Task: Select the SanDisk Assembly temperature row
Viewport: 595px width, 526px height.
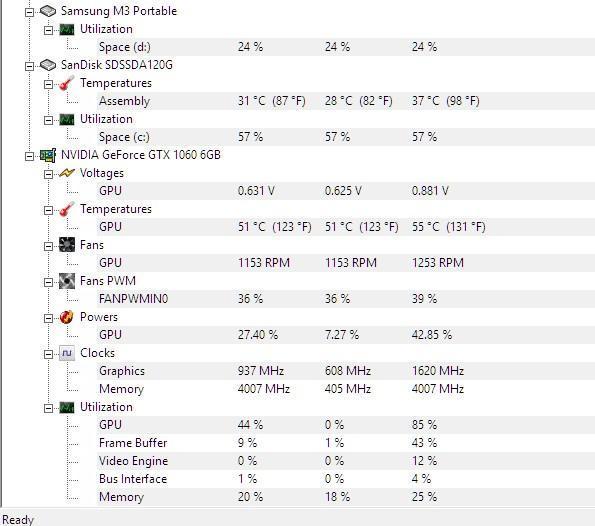Action: (x=346, y=101)
